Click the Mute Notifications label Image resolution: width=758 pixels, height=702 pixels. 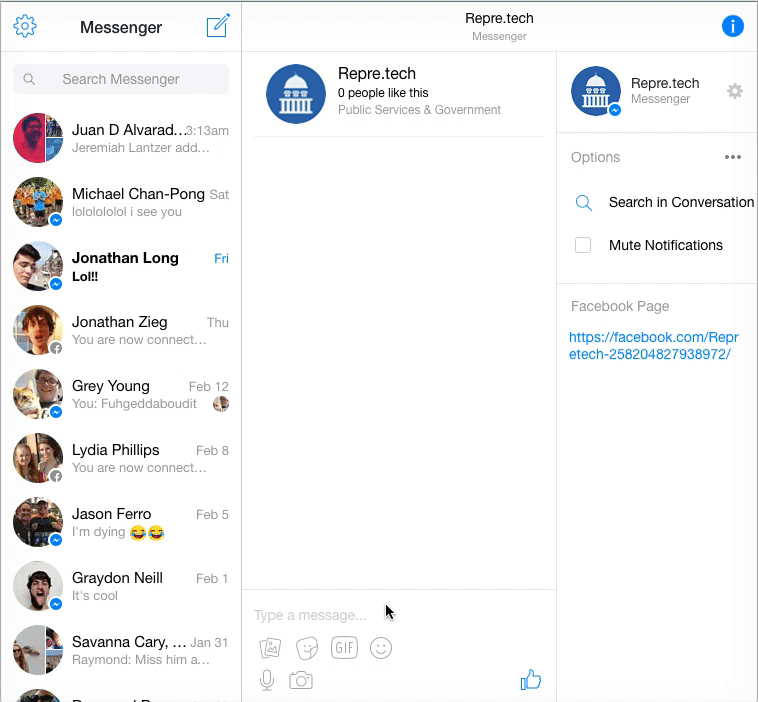666,245
